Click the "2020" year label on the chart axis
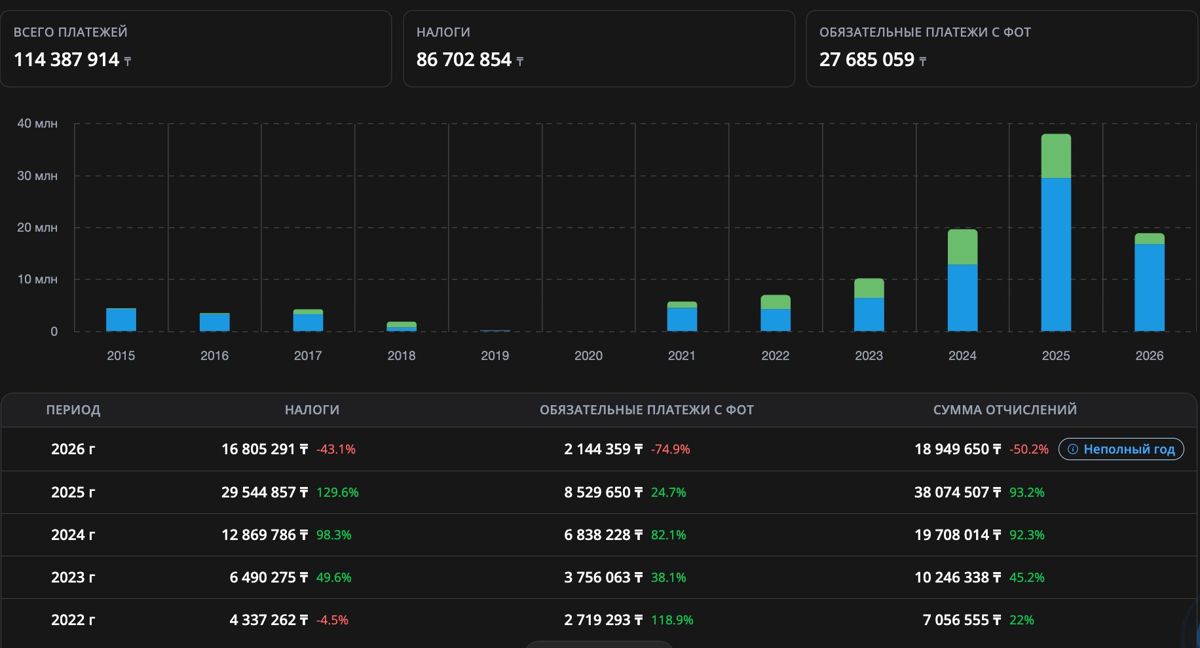 (589, 355)
